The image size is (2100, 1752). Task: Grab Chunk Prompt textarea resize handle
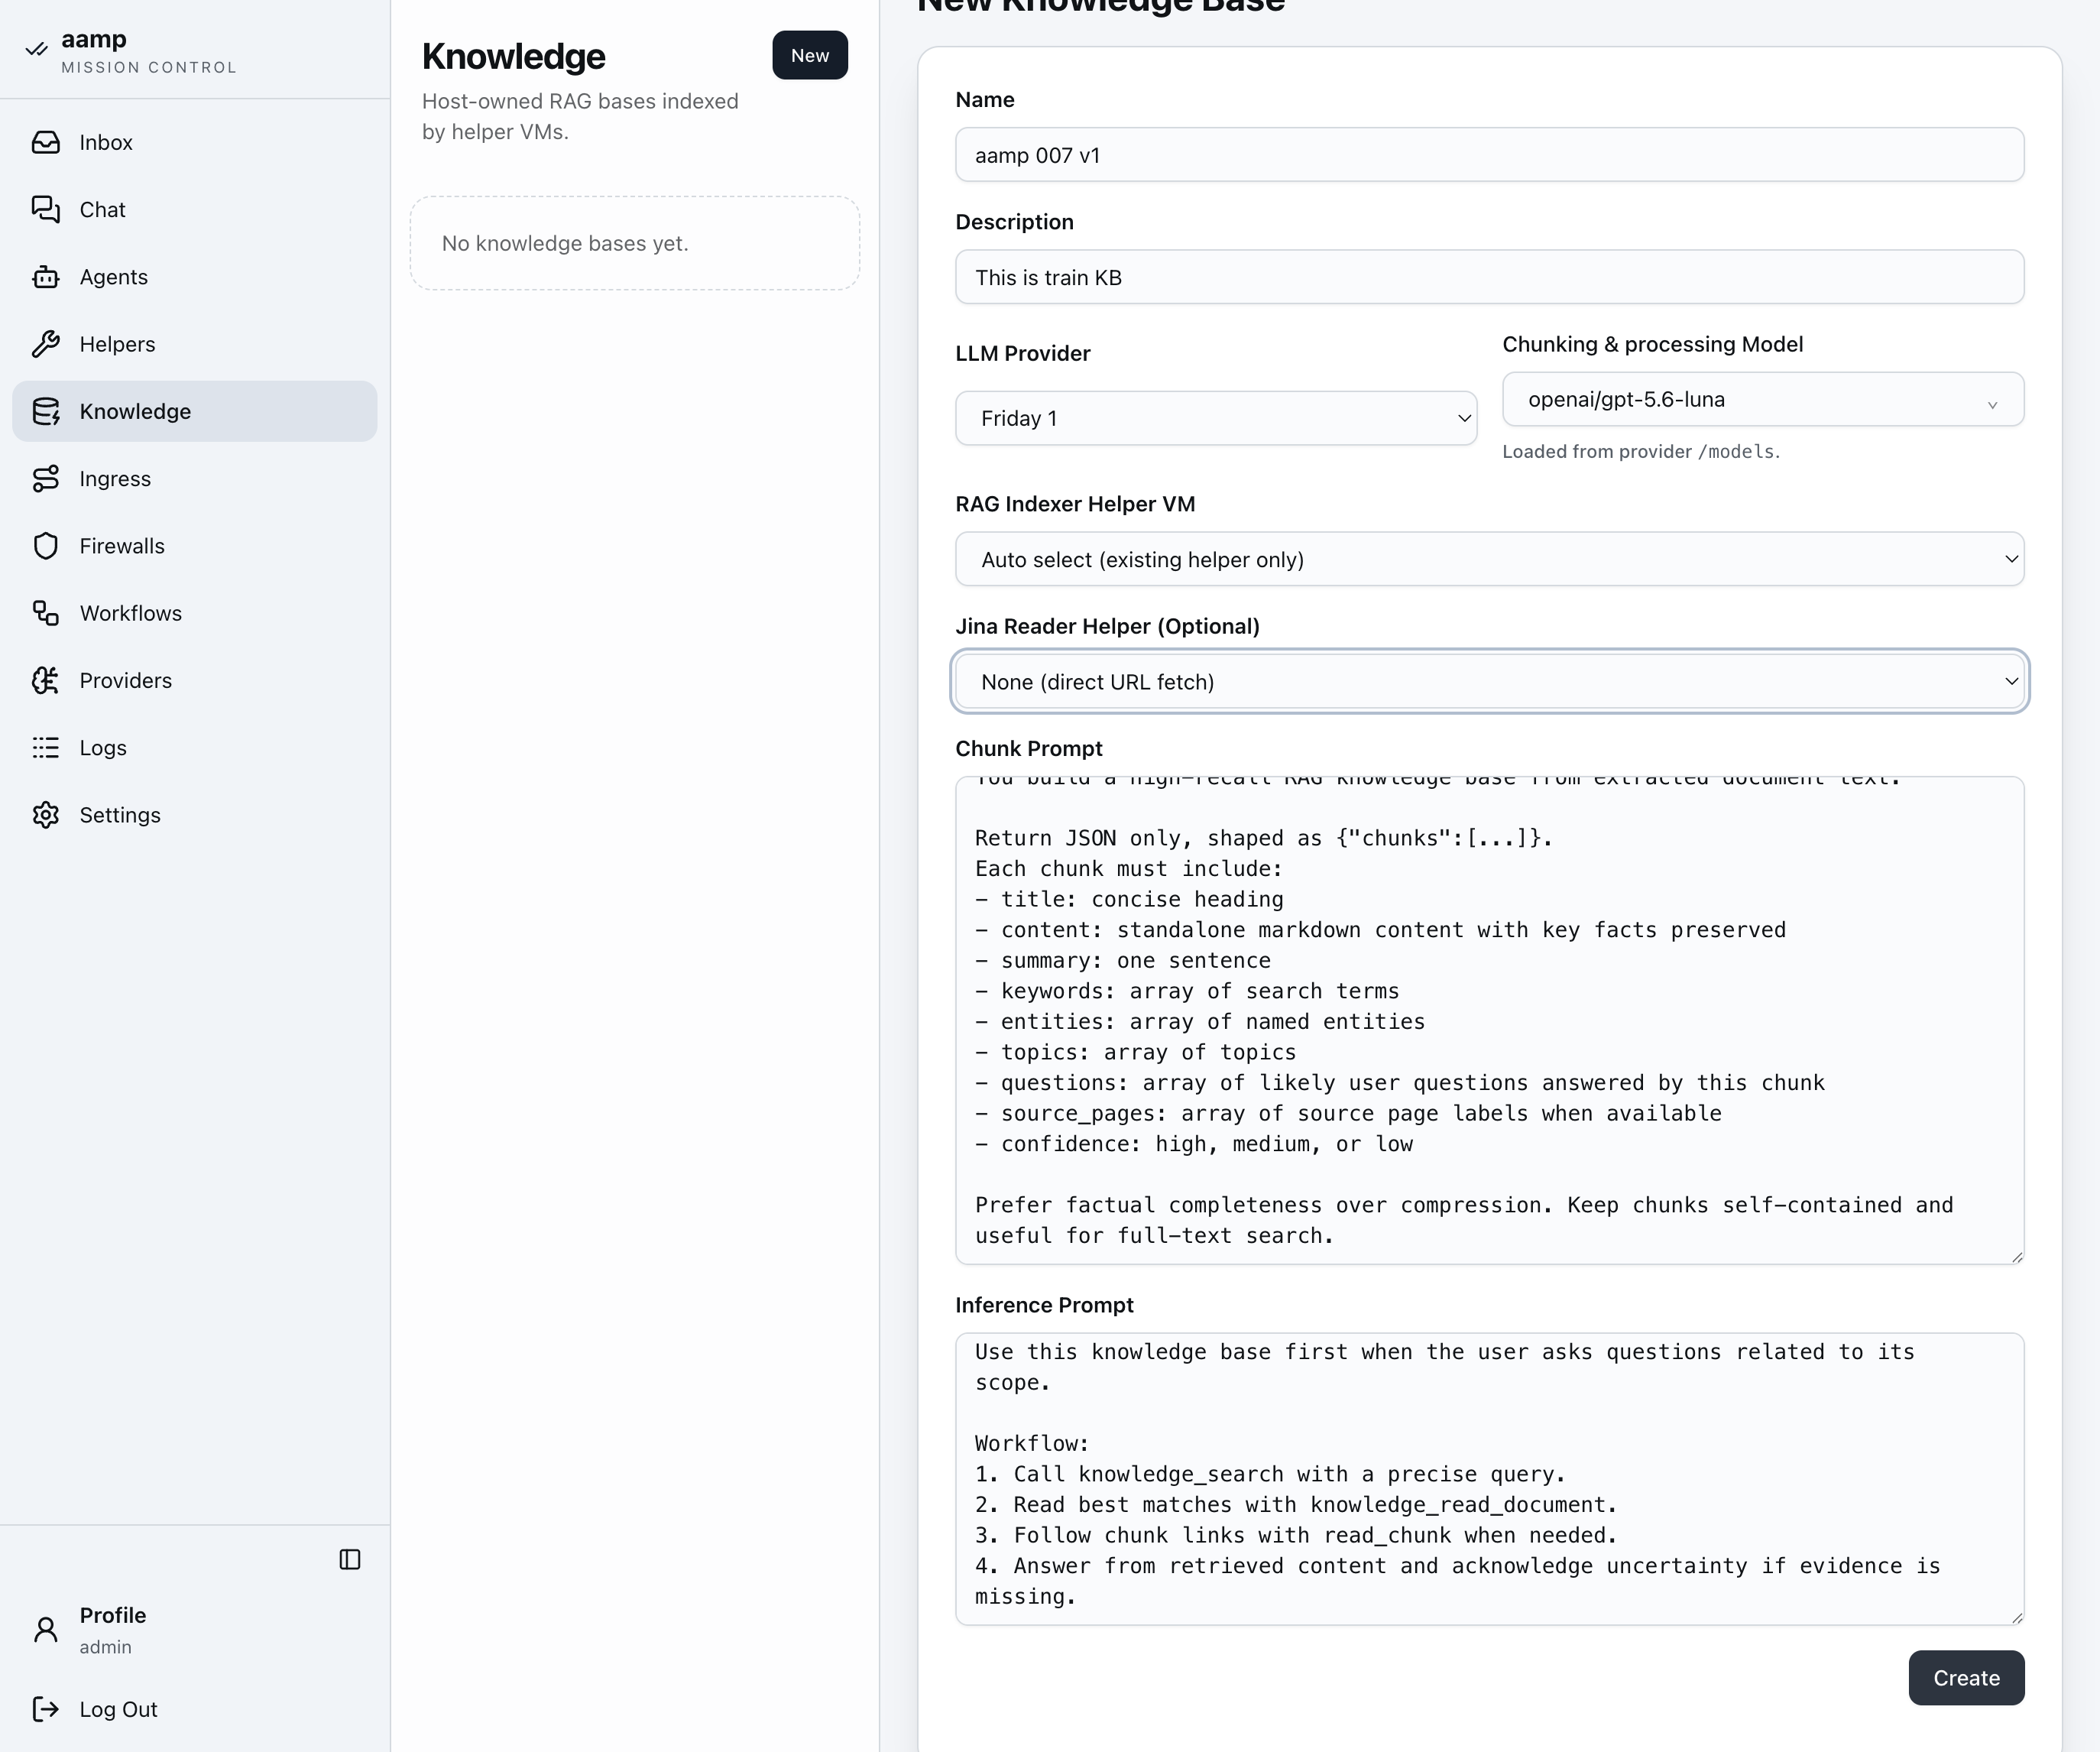coord(2017,1257)
